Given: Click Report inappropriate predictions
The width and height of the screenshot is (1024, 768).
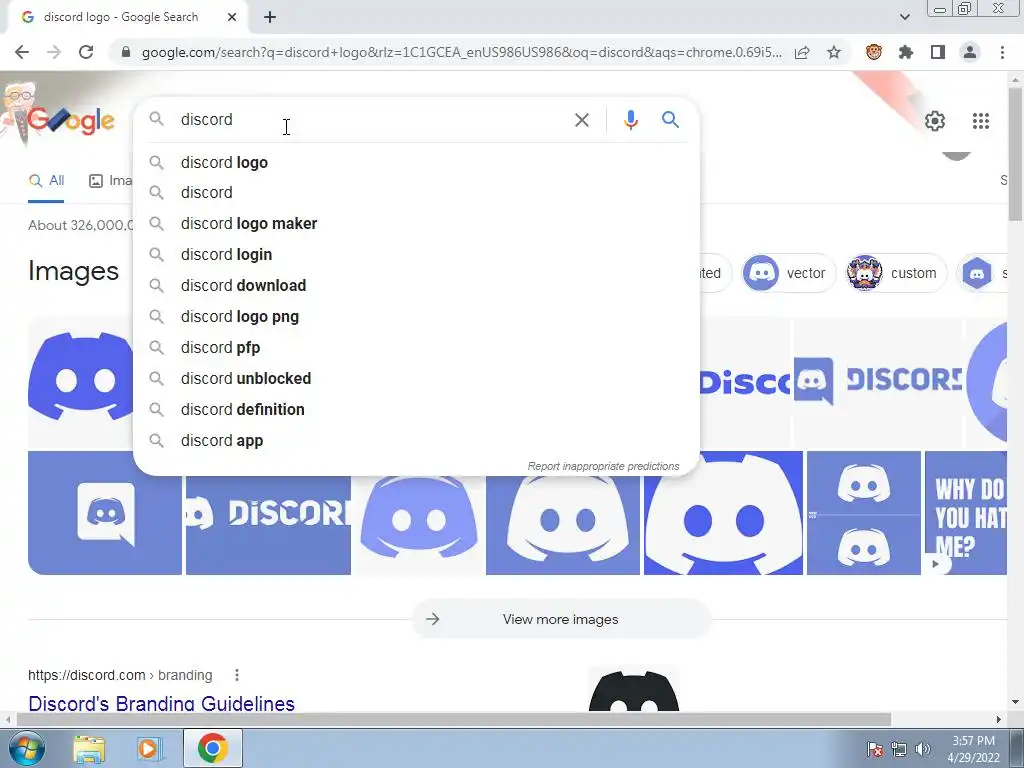Looking at the screenshot, I should (x=603, y=466).
